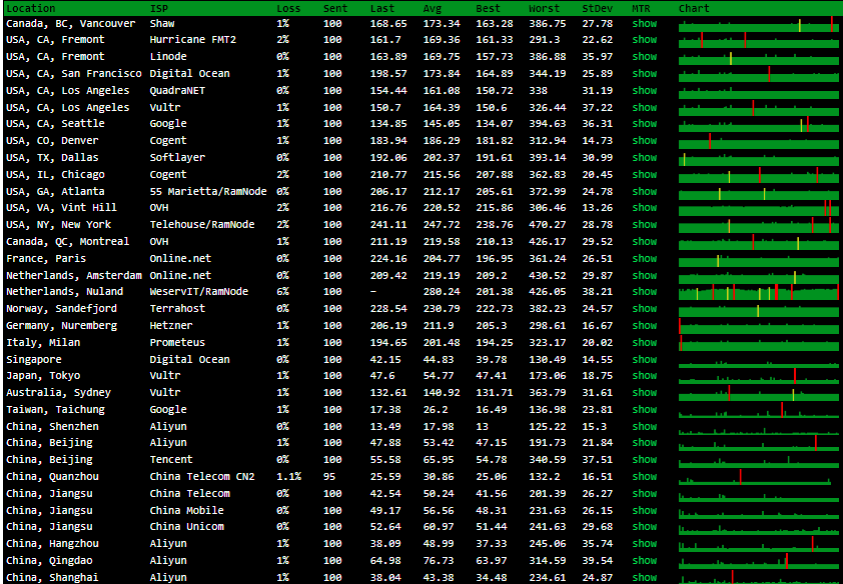Select sent value 95 for Quanzhou

point(329,477)
